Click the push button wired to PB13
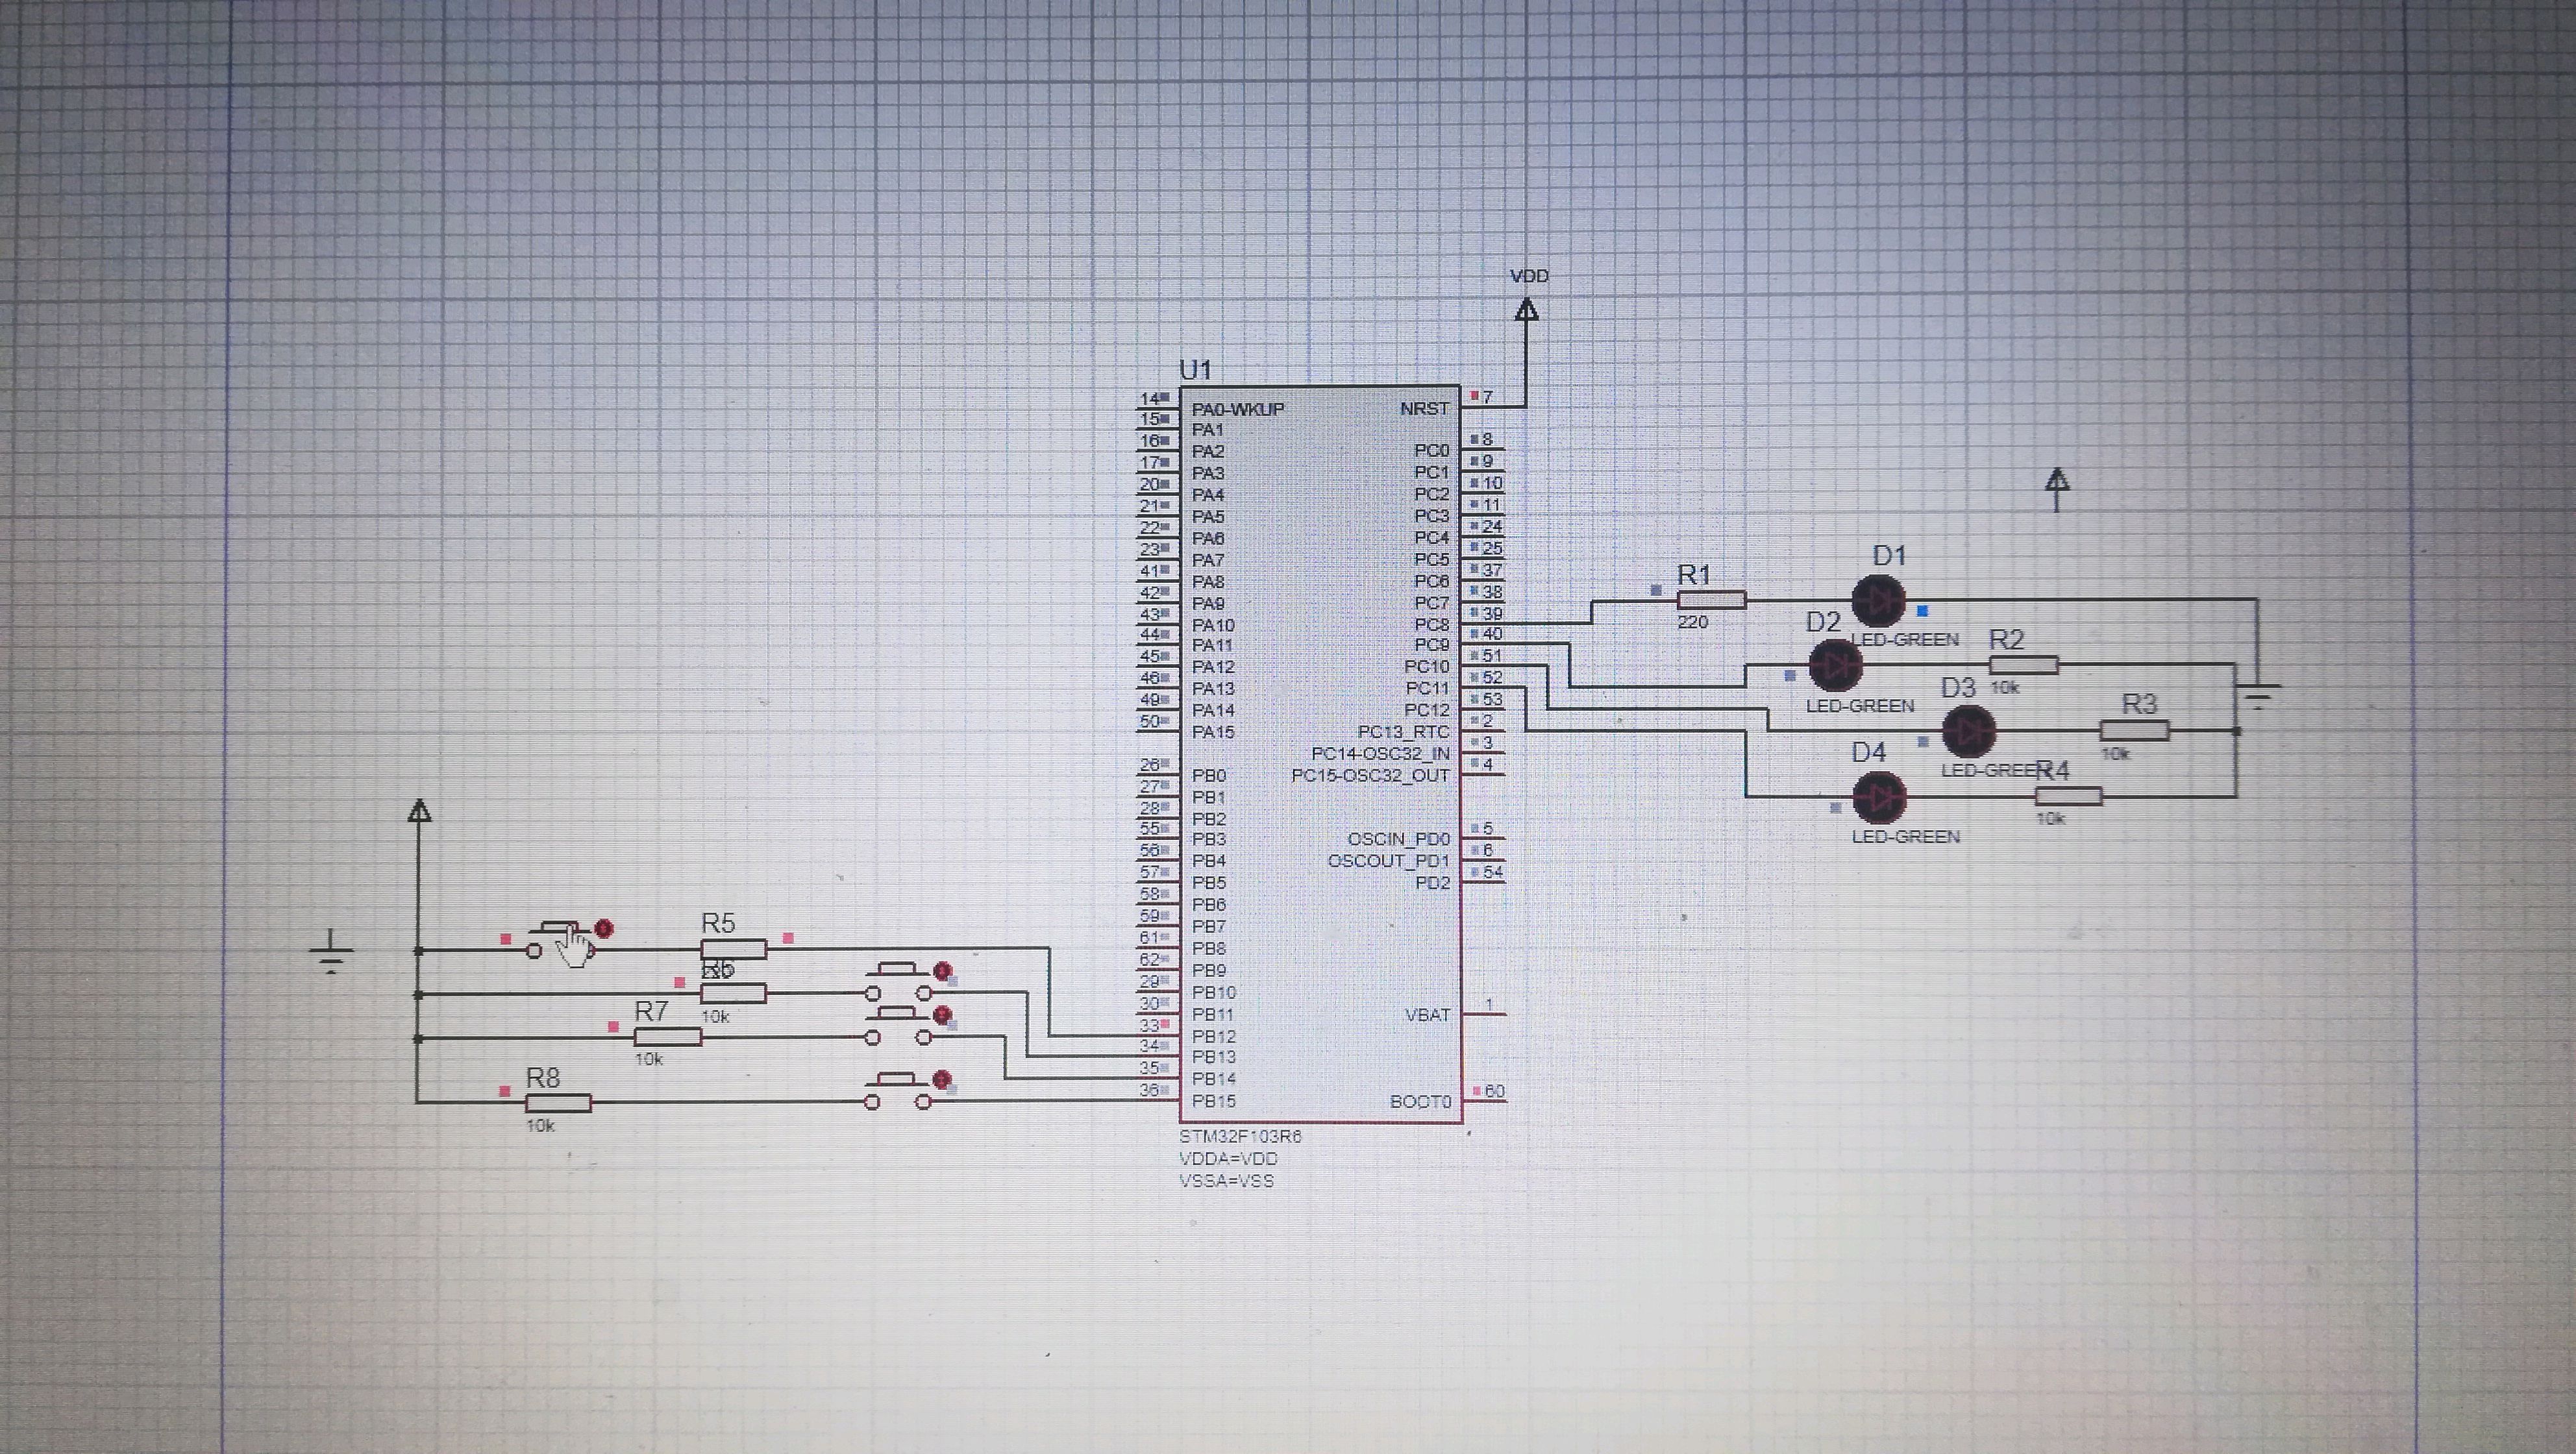Screen dimensions: 2576x1454 (898, 982)
